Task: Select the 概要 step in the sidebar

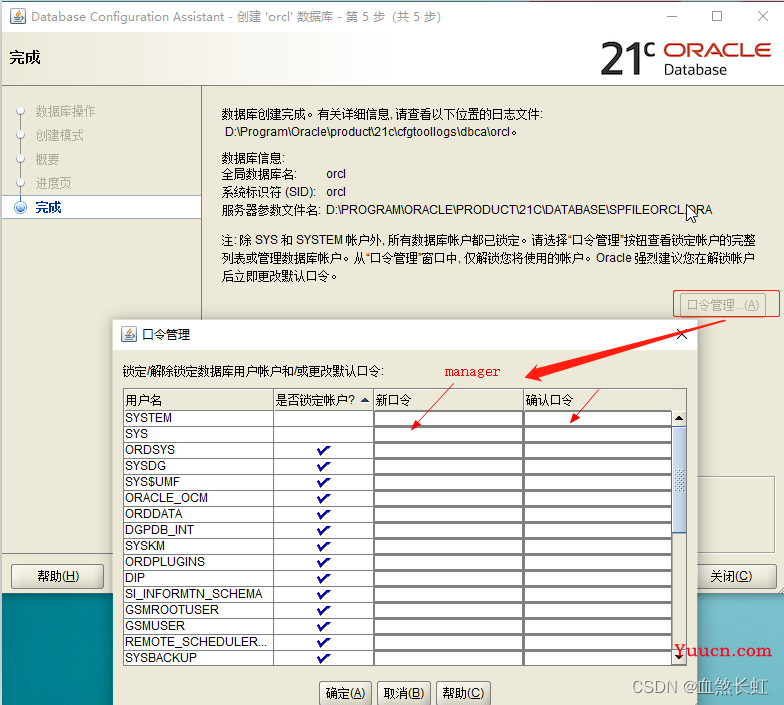Action: [x=48, y=159]
